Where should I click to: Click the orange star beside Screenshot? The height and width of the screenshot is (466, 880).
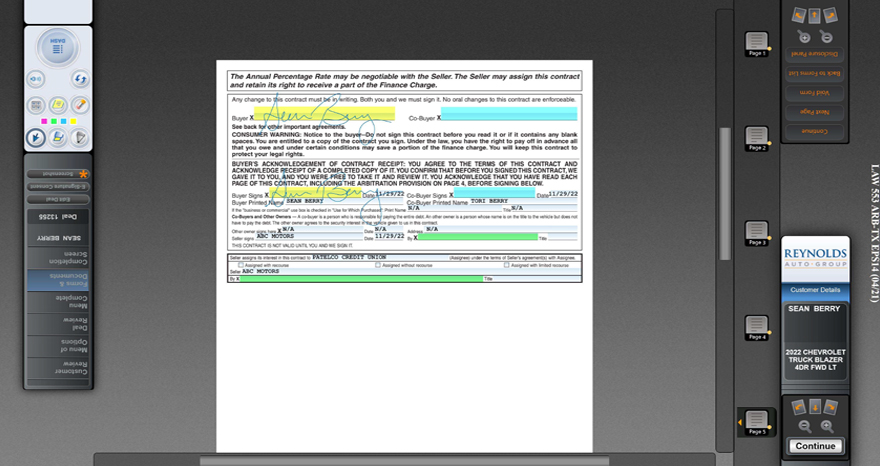[83, 174]
